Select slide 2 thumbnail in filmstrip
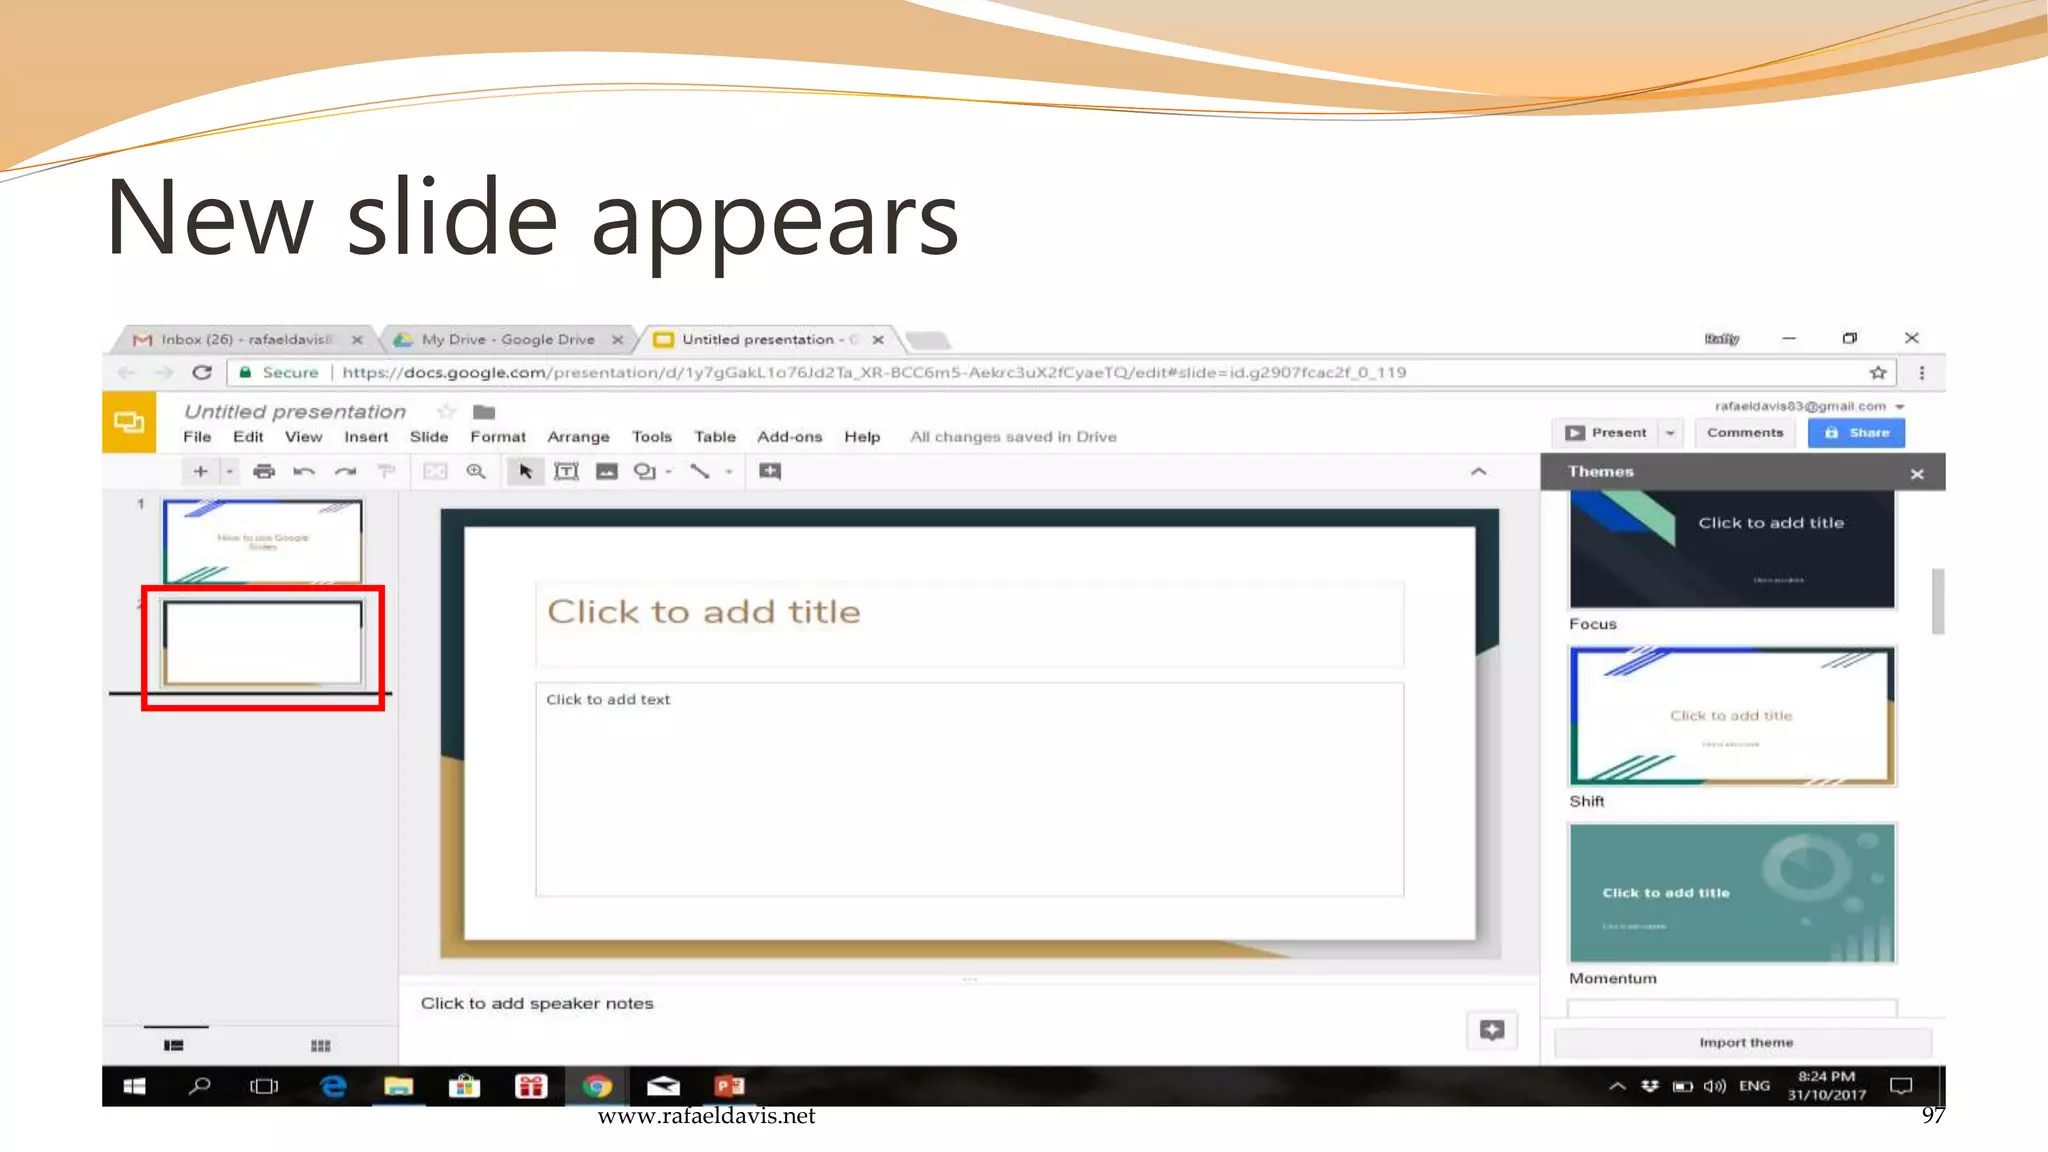 263,643
